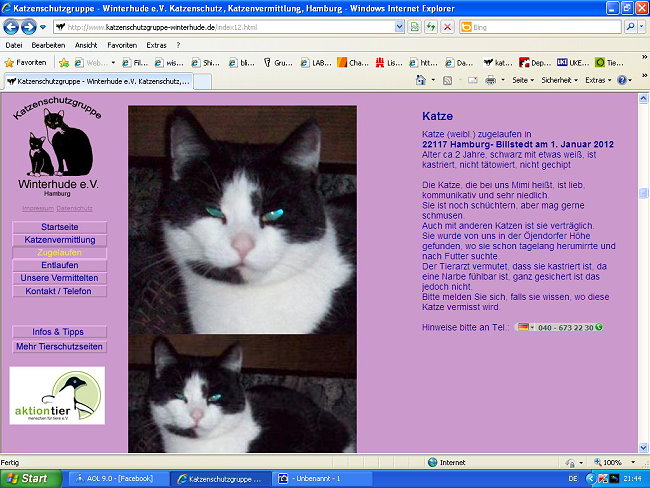Open Favoriten star in favorites bar
Image resolution: width=650 pixels, height=488 pixels.
[x=27, y=62]
